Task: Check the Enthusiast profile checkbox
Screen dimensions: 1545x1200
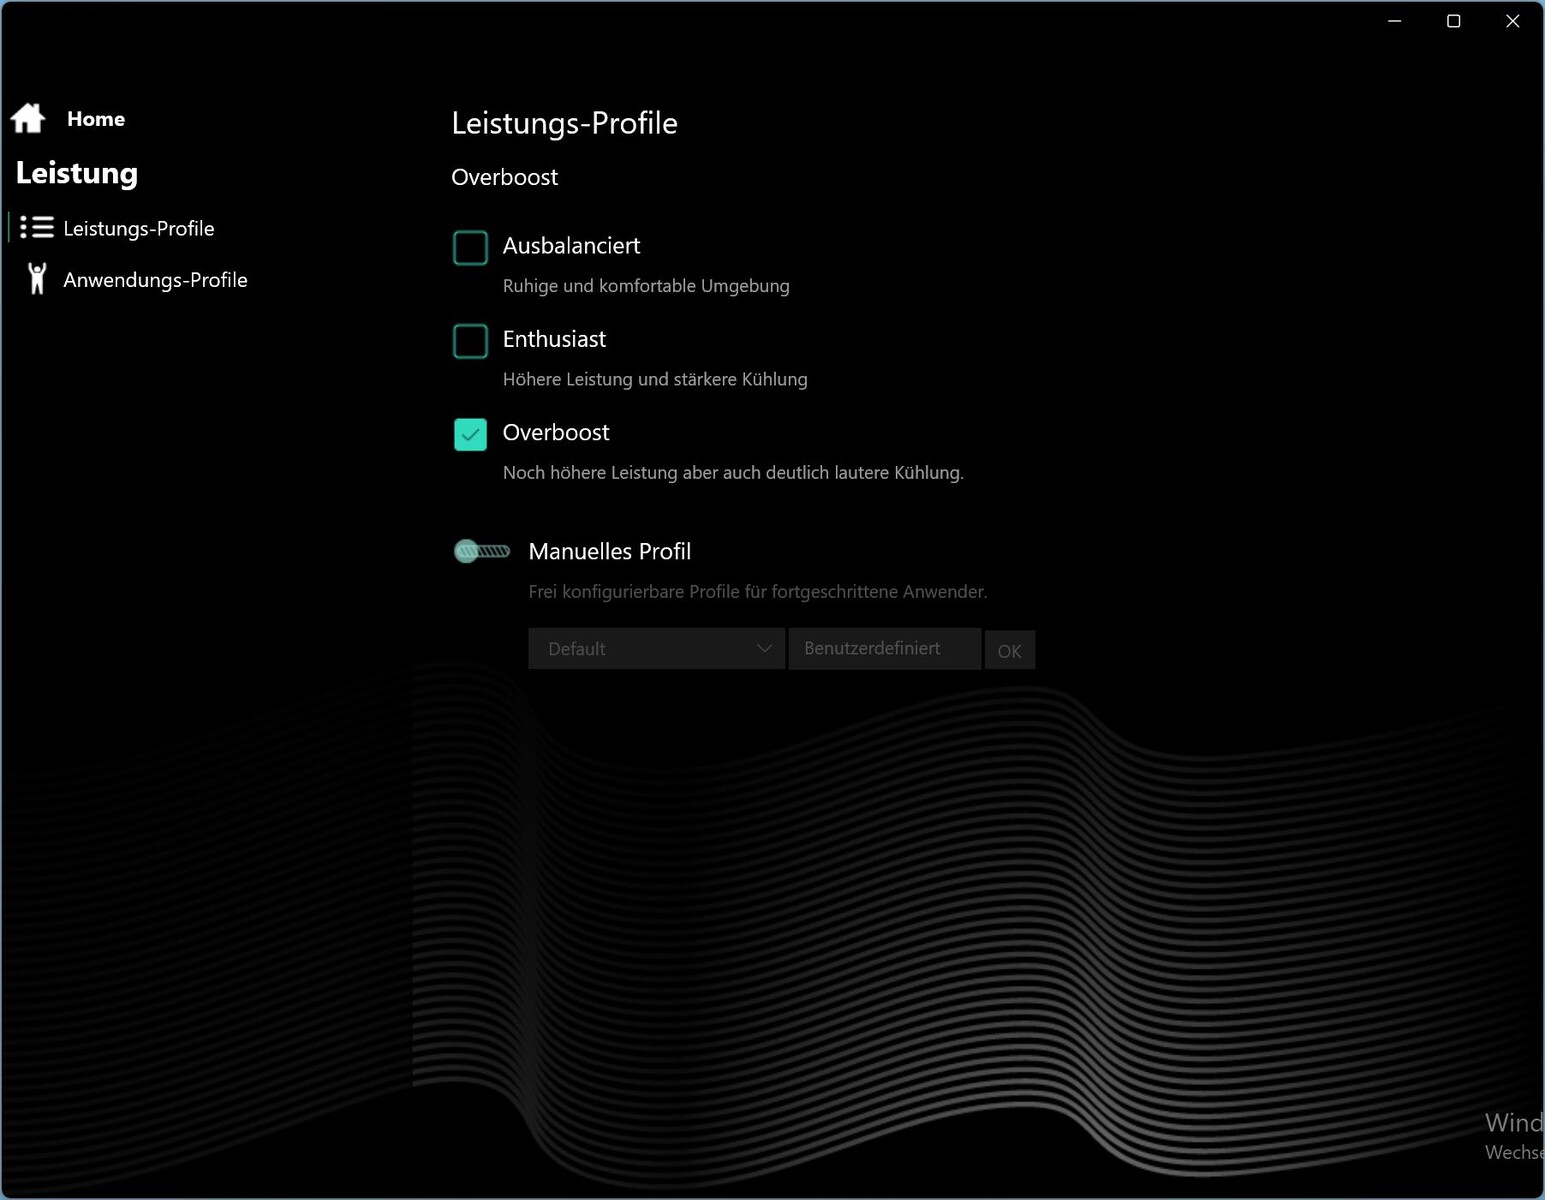Action: pos(470,341)
